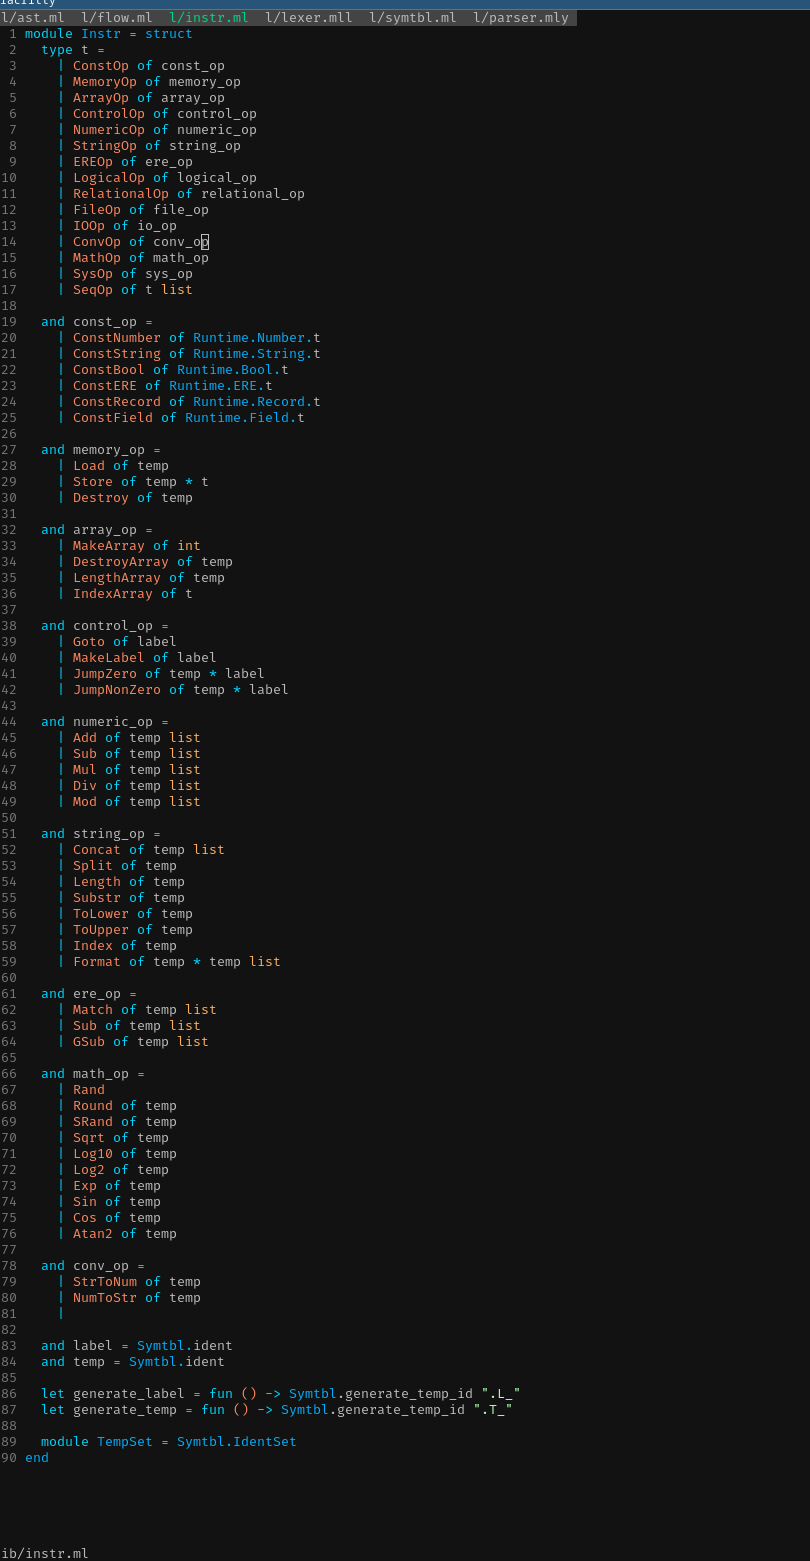Open the l/symtbl.ml tab
Viewport: 810px width, 1561px height.
[413, 18]
